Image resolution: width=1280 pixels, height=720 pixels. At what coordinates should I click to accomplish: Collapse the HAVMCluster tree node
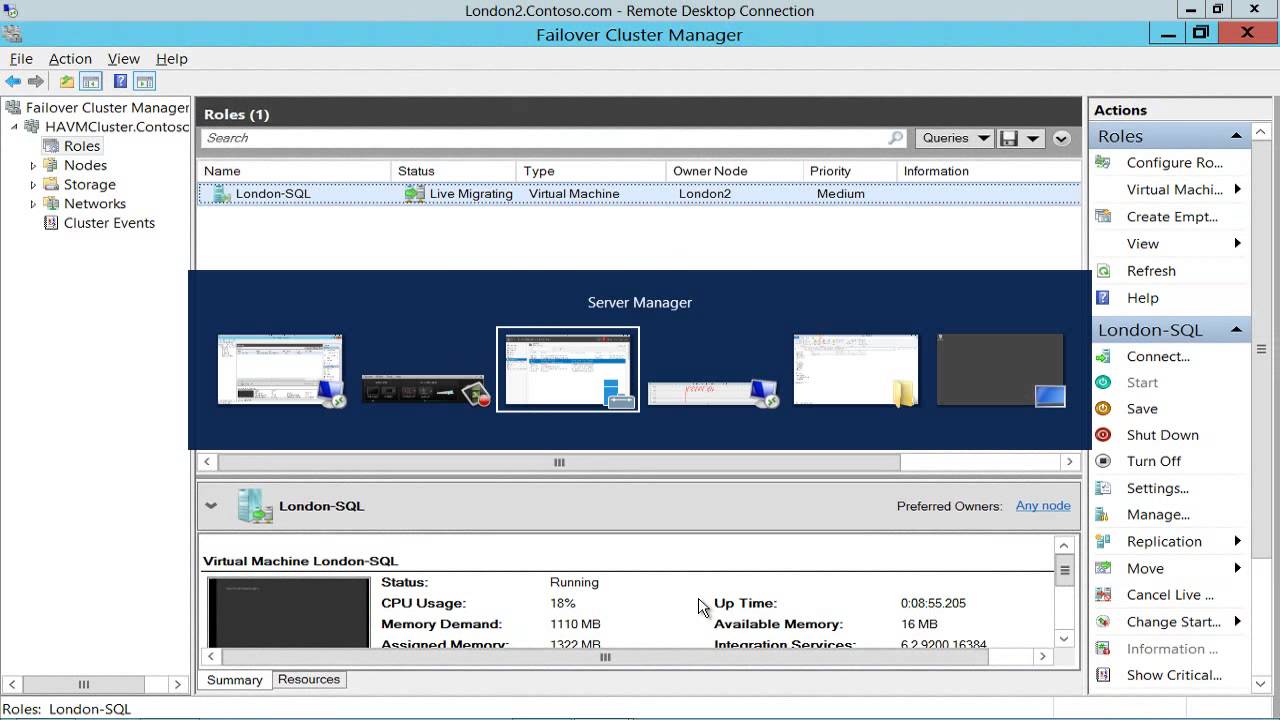pos(15,127)
